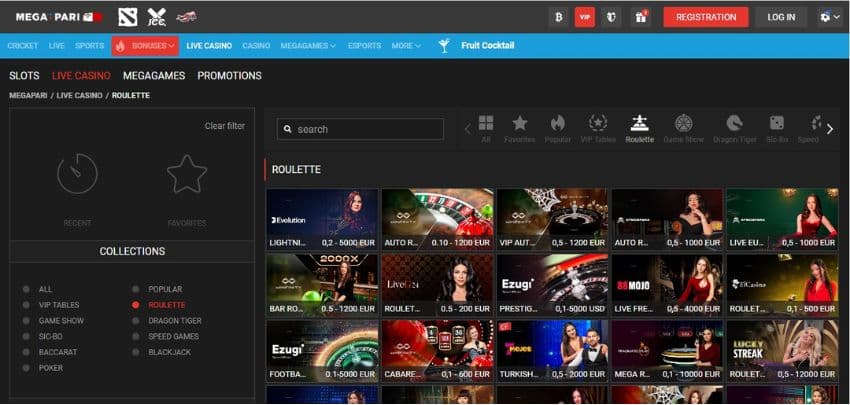Open the Evolution Lightning roulette thumbnail
Screen dimensions: 850x405
pyautogui.click(x=323, y=219)
